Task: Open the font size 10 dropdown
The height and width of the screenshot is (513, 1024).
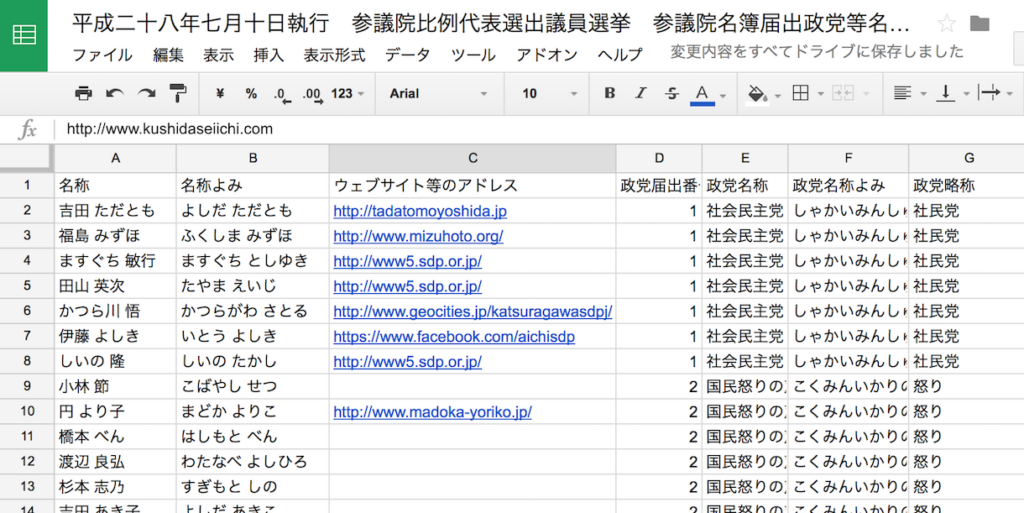Action: 543,93
